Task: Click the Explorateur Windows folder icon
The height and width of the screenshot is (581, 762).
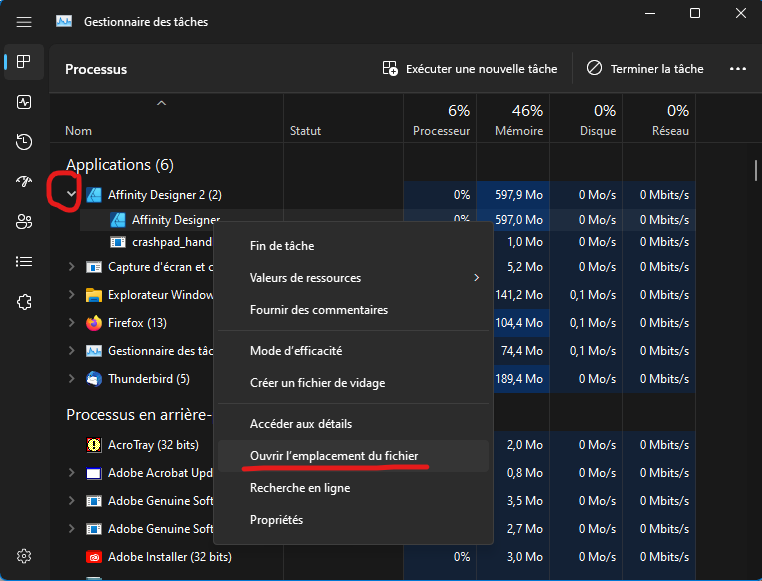Action: click(94, 295)
